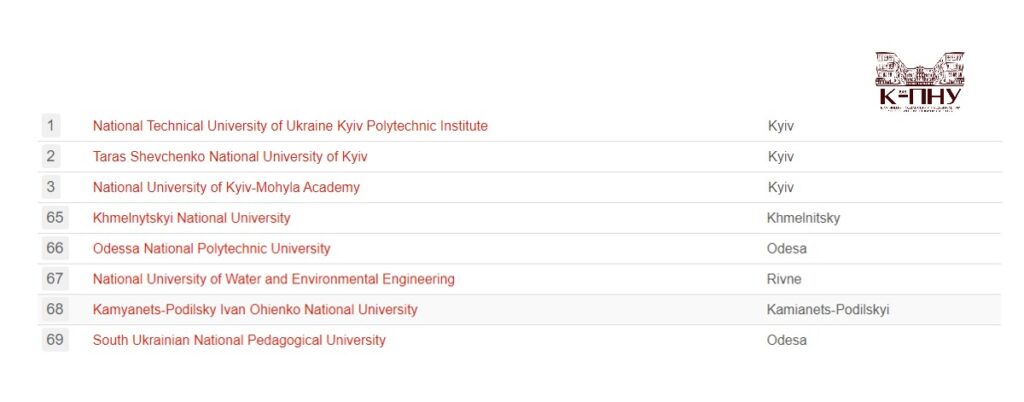Click the Kamianets-Podilskyi city cell
This screenshot has height=402, width=1024.
[827, 310]
